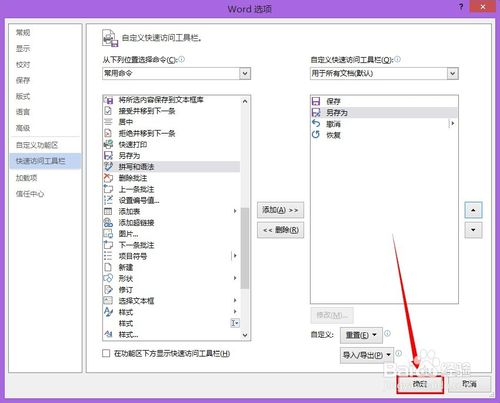The width and height of the screenshot is (500, 403).
Task: Expand the arrow beside 撤消 in right list
Action: click(452, 124)
